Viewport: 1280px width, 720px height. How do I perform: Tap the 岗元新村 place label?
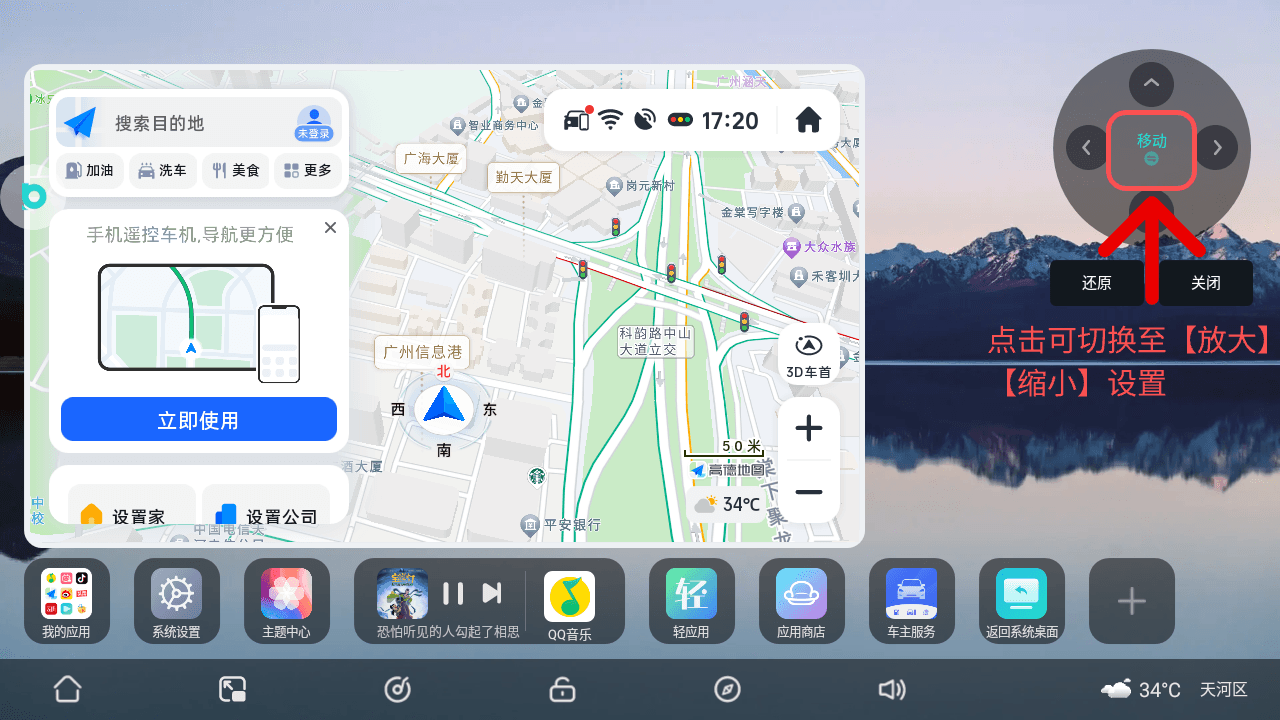[x=641, y=186]
